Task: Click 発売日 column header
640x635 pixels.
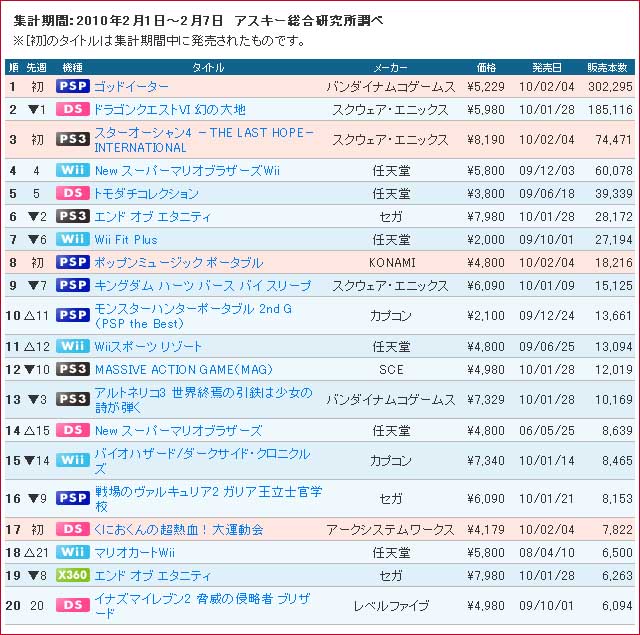Action: pyautogui.click(x=547, y=67)
